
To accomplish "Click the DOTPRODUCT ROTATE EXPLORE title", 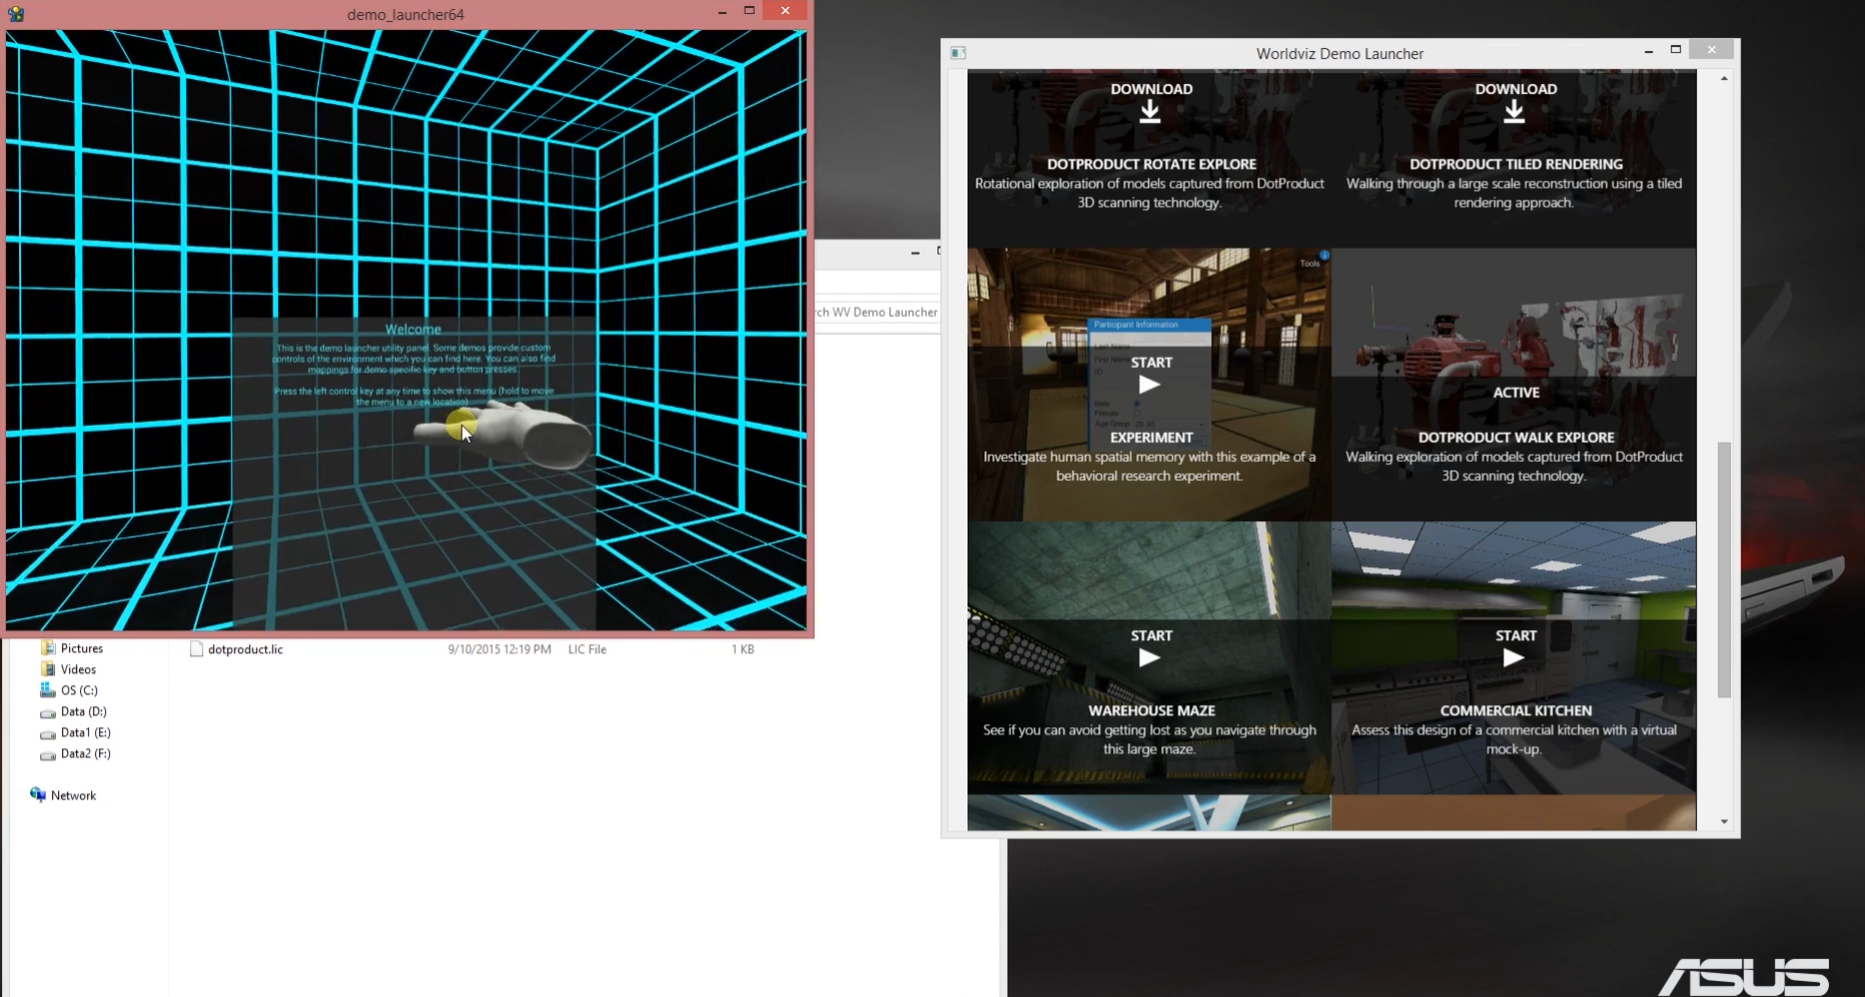I will [x=1151, y=164].
